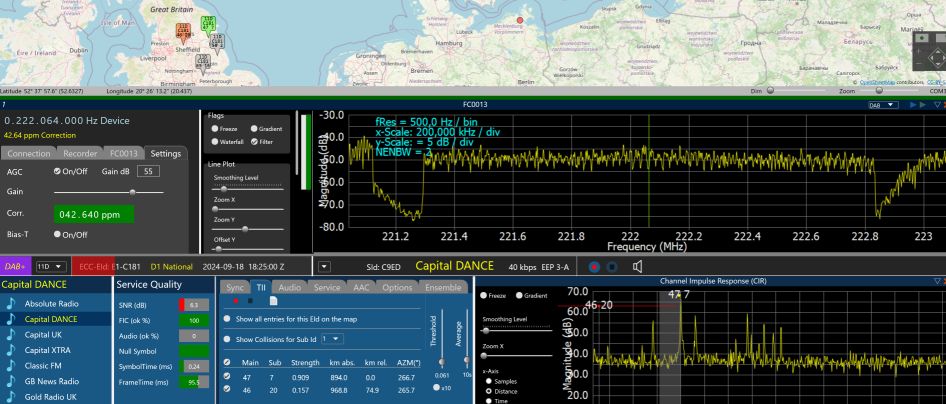This screenshot has height=404, width=946.
Task: Enable Show all entries for this EId
Action: click(226, 319)
